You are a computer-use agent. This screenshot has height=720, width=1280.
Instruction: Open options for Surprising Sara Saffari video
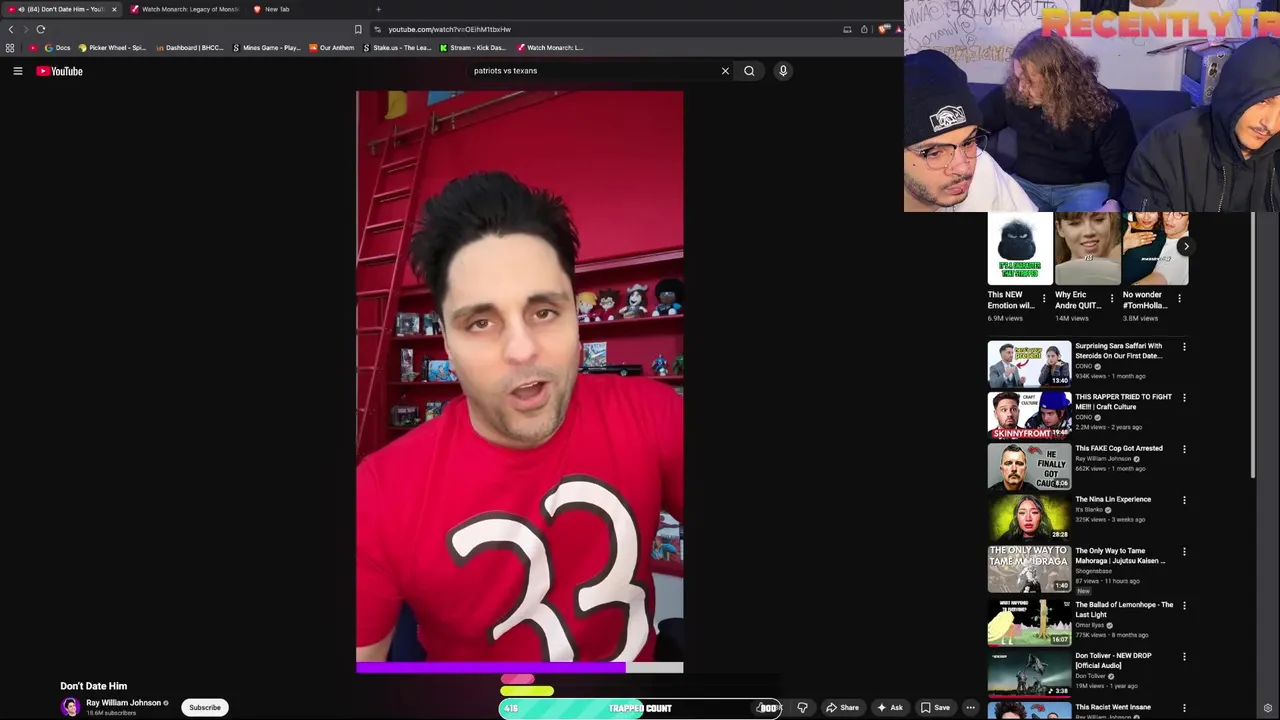[x=1184, y=347]
